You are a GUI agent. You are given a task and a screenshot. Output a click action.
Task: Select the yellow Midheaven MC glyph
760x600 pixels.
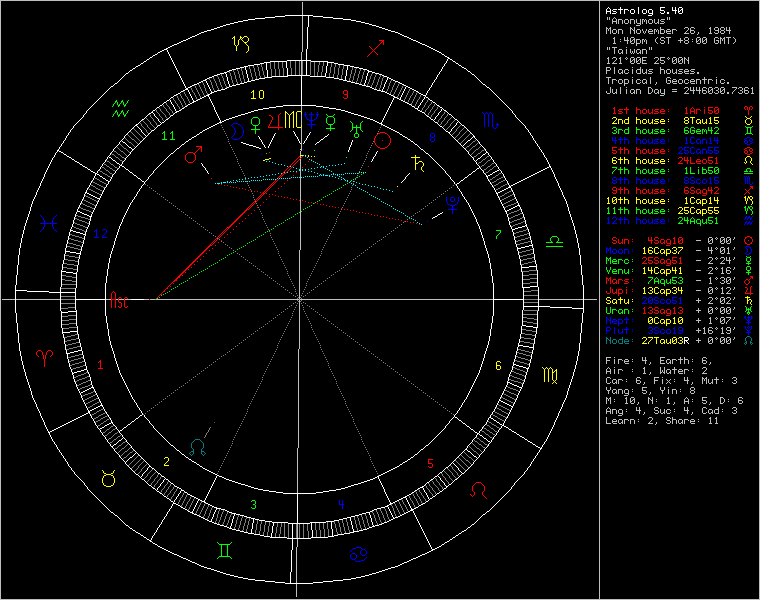tap(292, 121)
